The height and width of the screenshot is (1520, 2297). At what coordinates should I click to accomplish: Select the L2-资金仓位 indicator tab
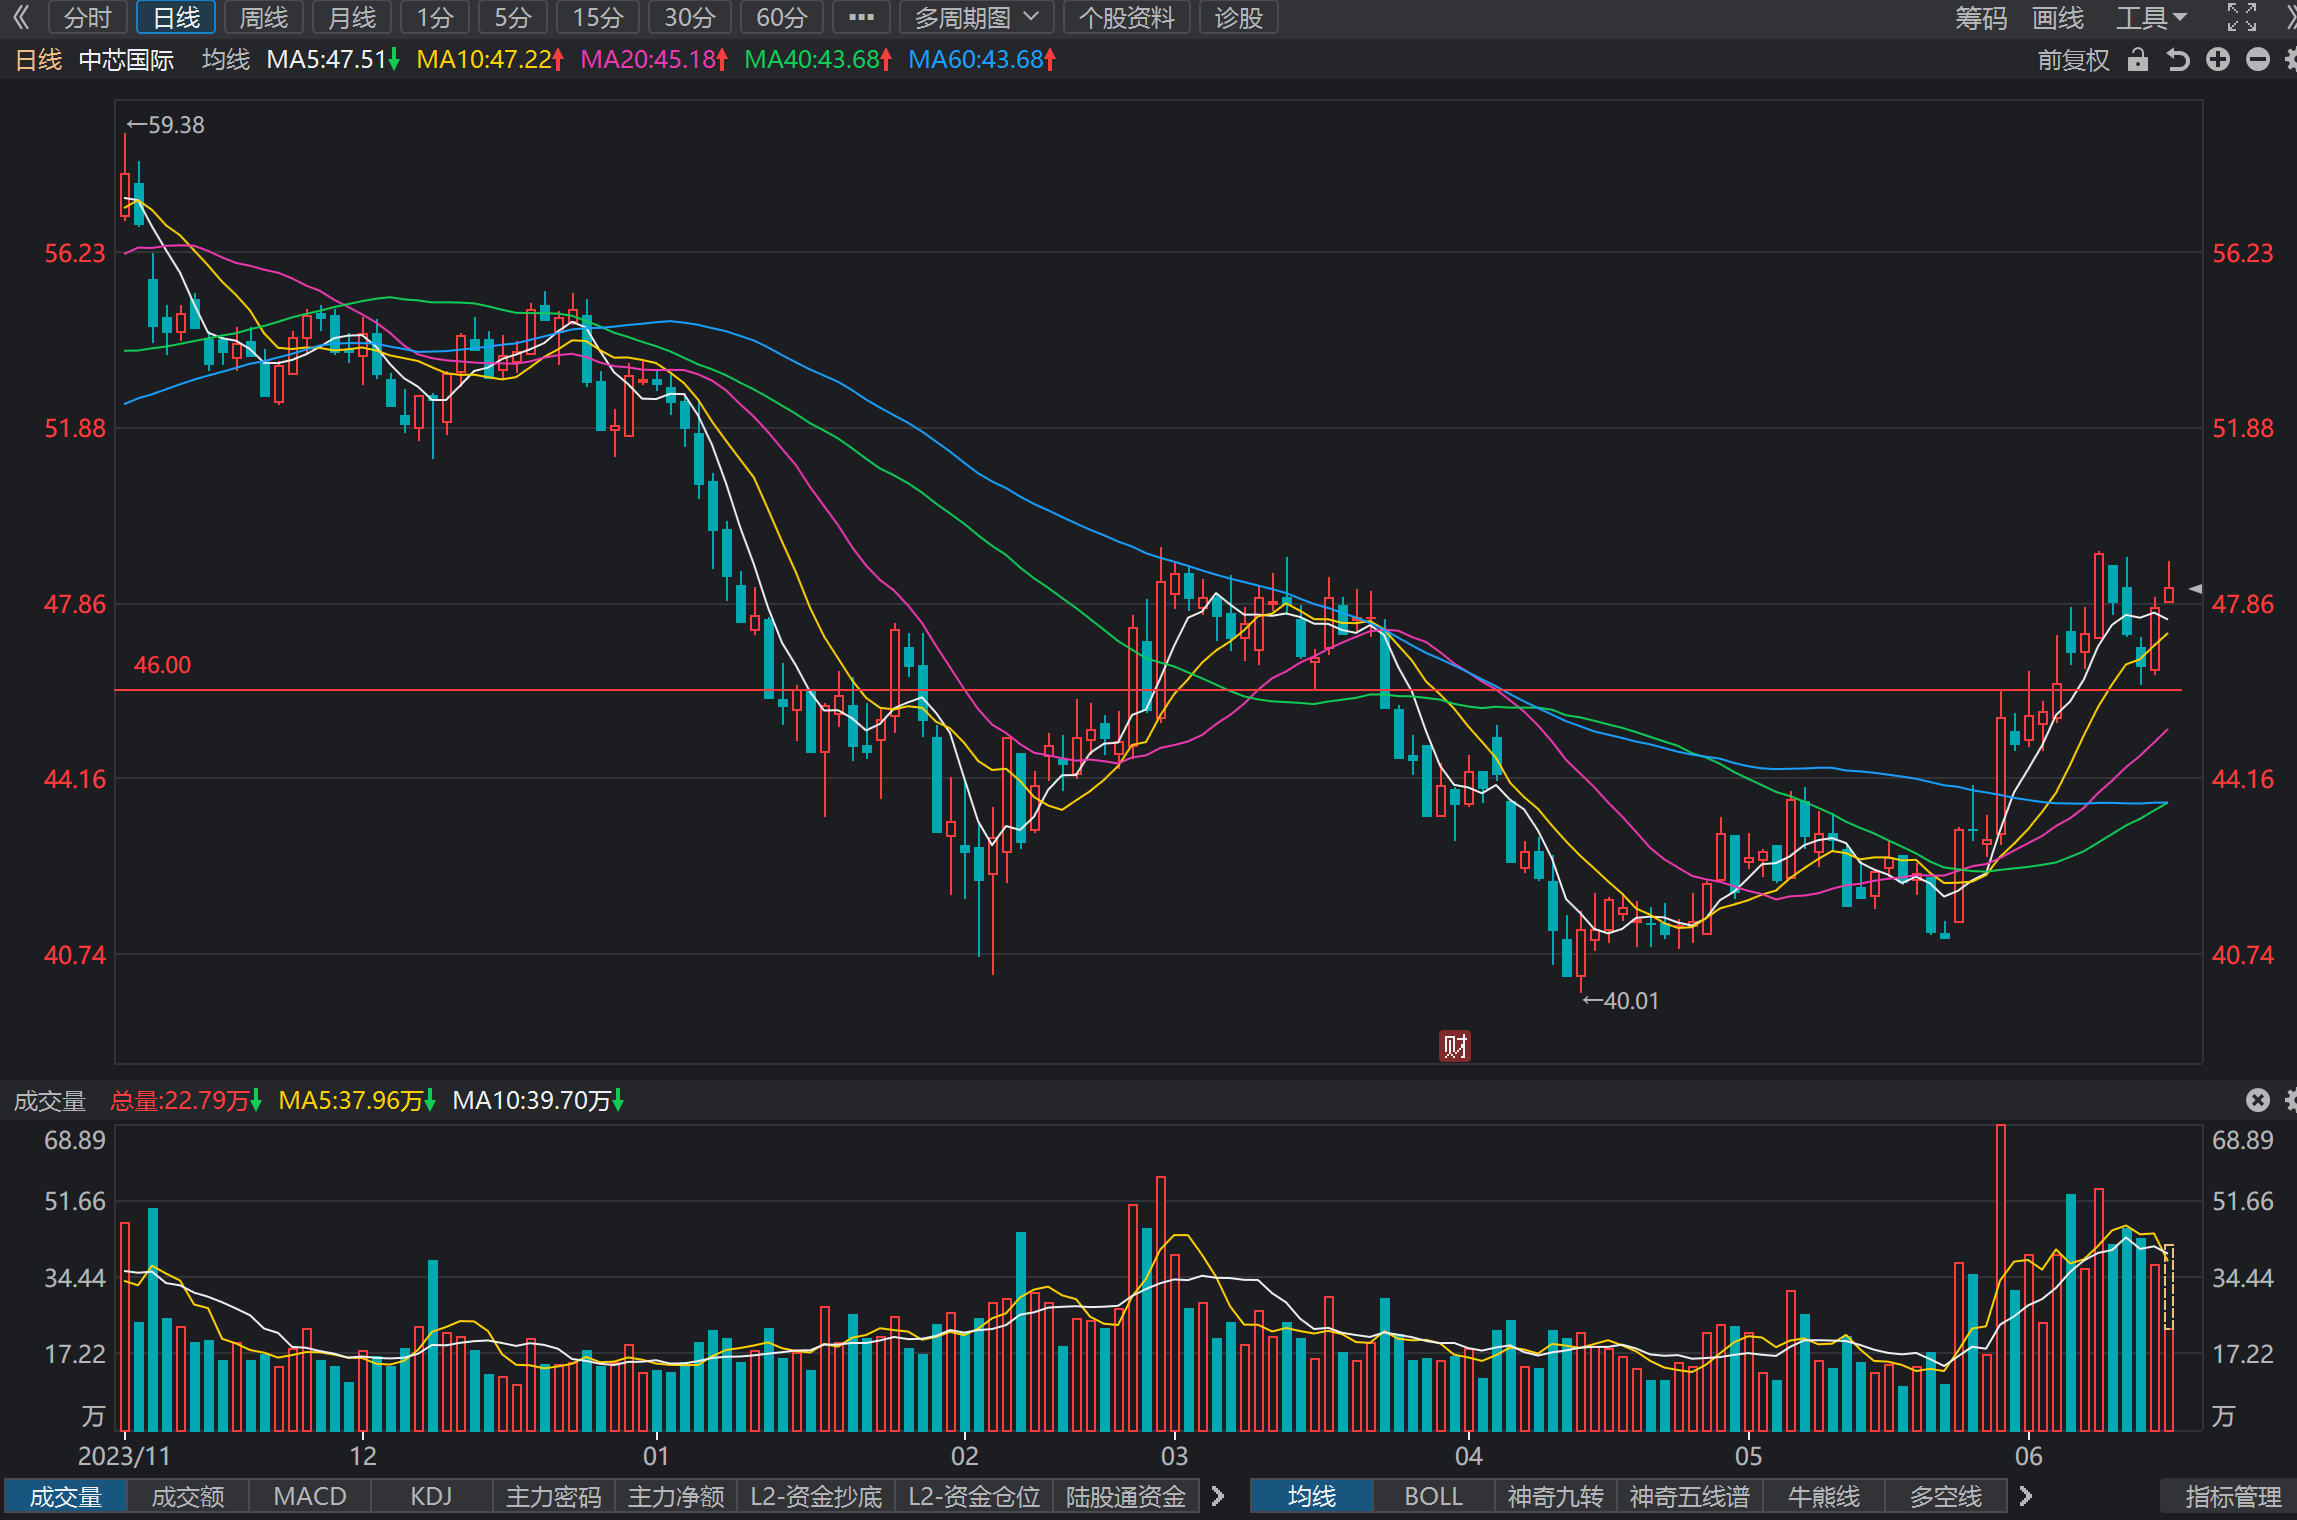coord(974,1497)
